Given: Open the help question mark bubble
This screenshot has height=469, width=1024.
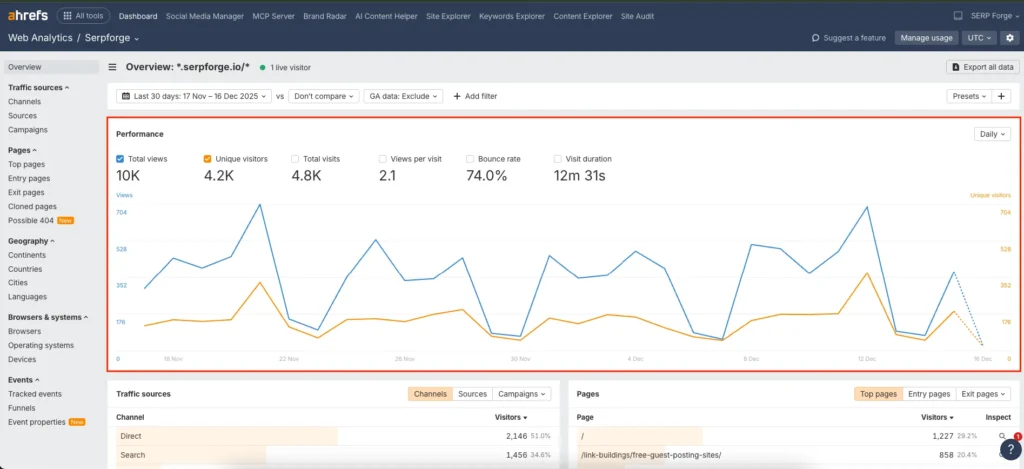Looking at the screenshot, I should (1011, 449).
